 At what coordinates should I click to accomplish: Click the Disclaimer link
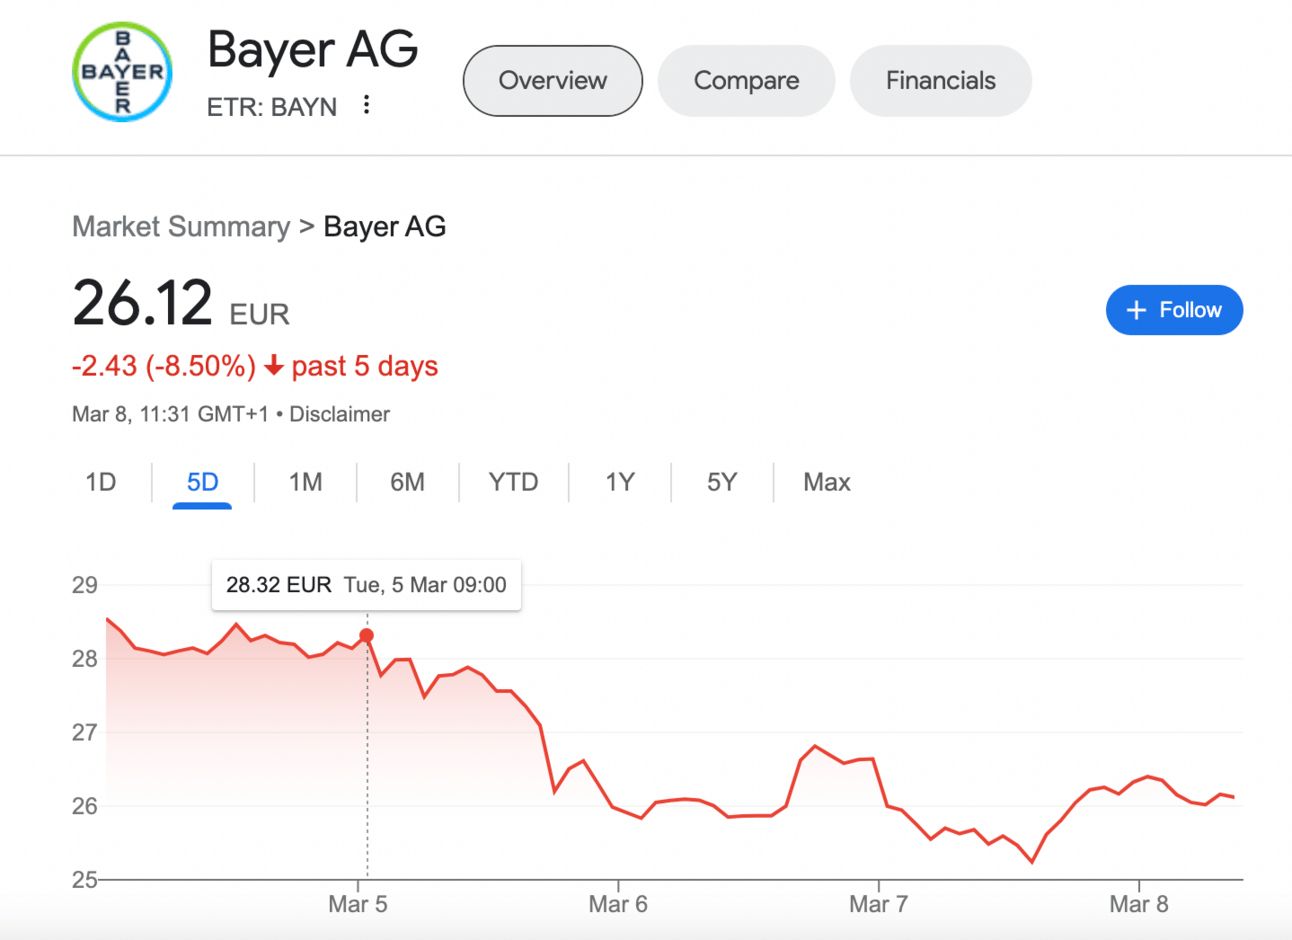coord(339,414)
